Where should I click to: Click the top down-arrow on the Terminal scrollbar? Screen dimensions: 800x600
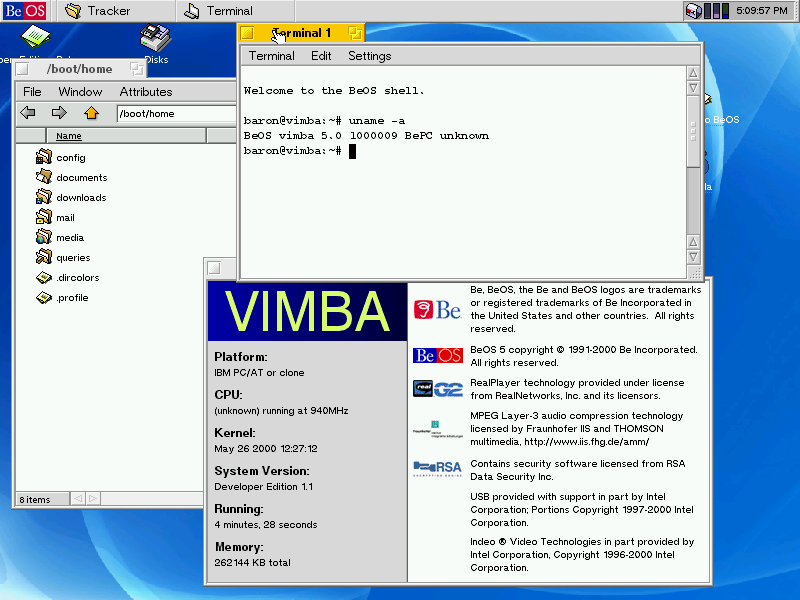pos(693,88)
